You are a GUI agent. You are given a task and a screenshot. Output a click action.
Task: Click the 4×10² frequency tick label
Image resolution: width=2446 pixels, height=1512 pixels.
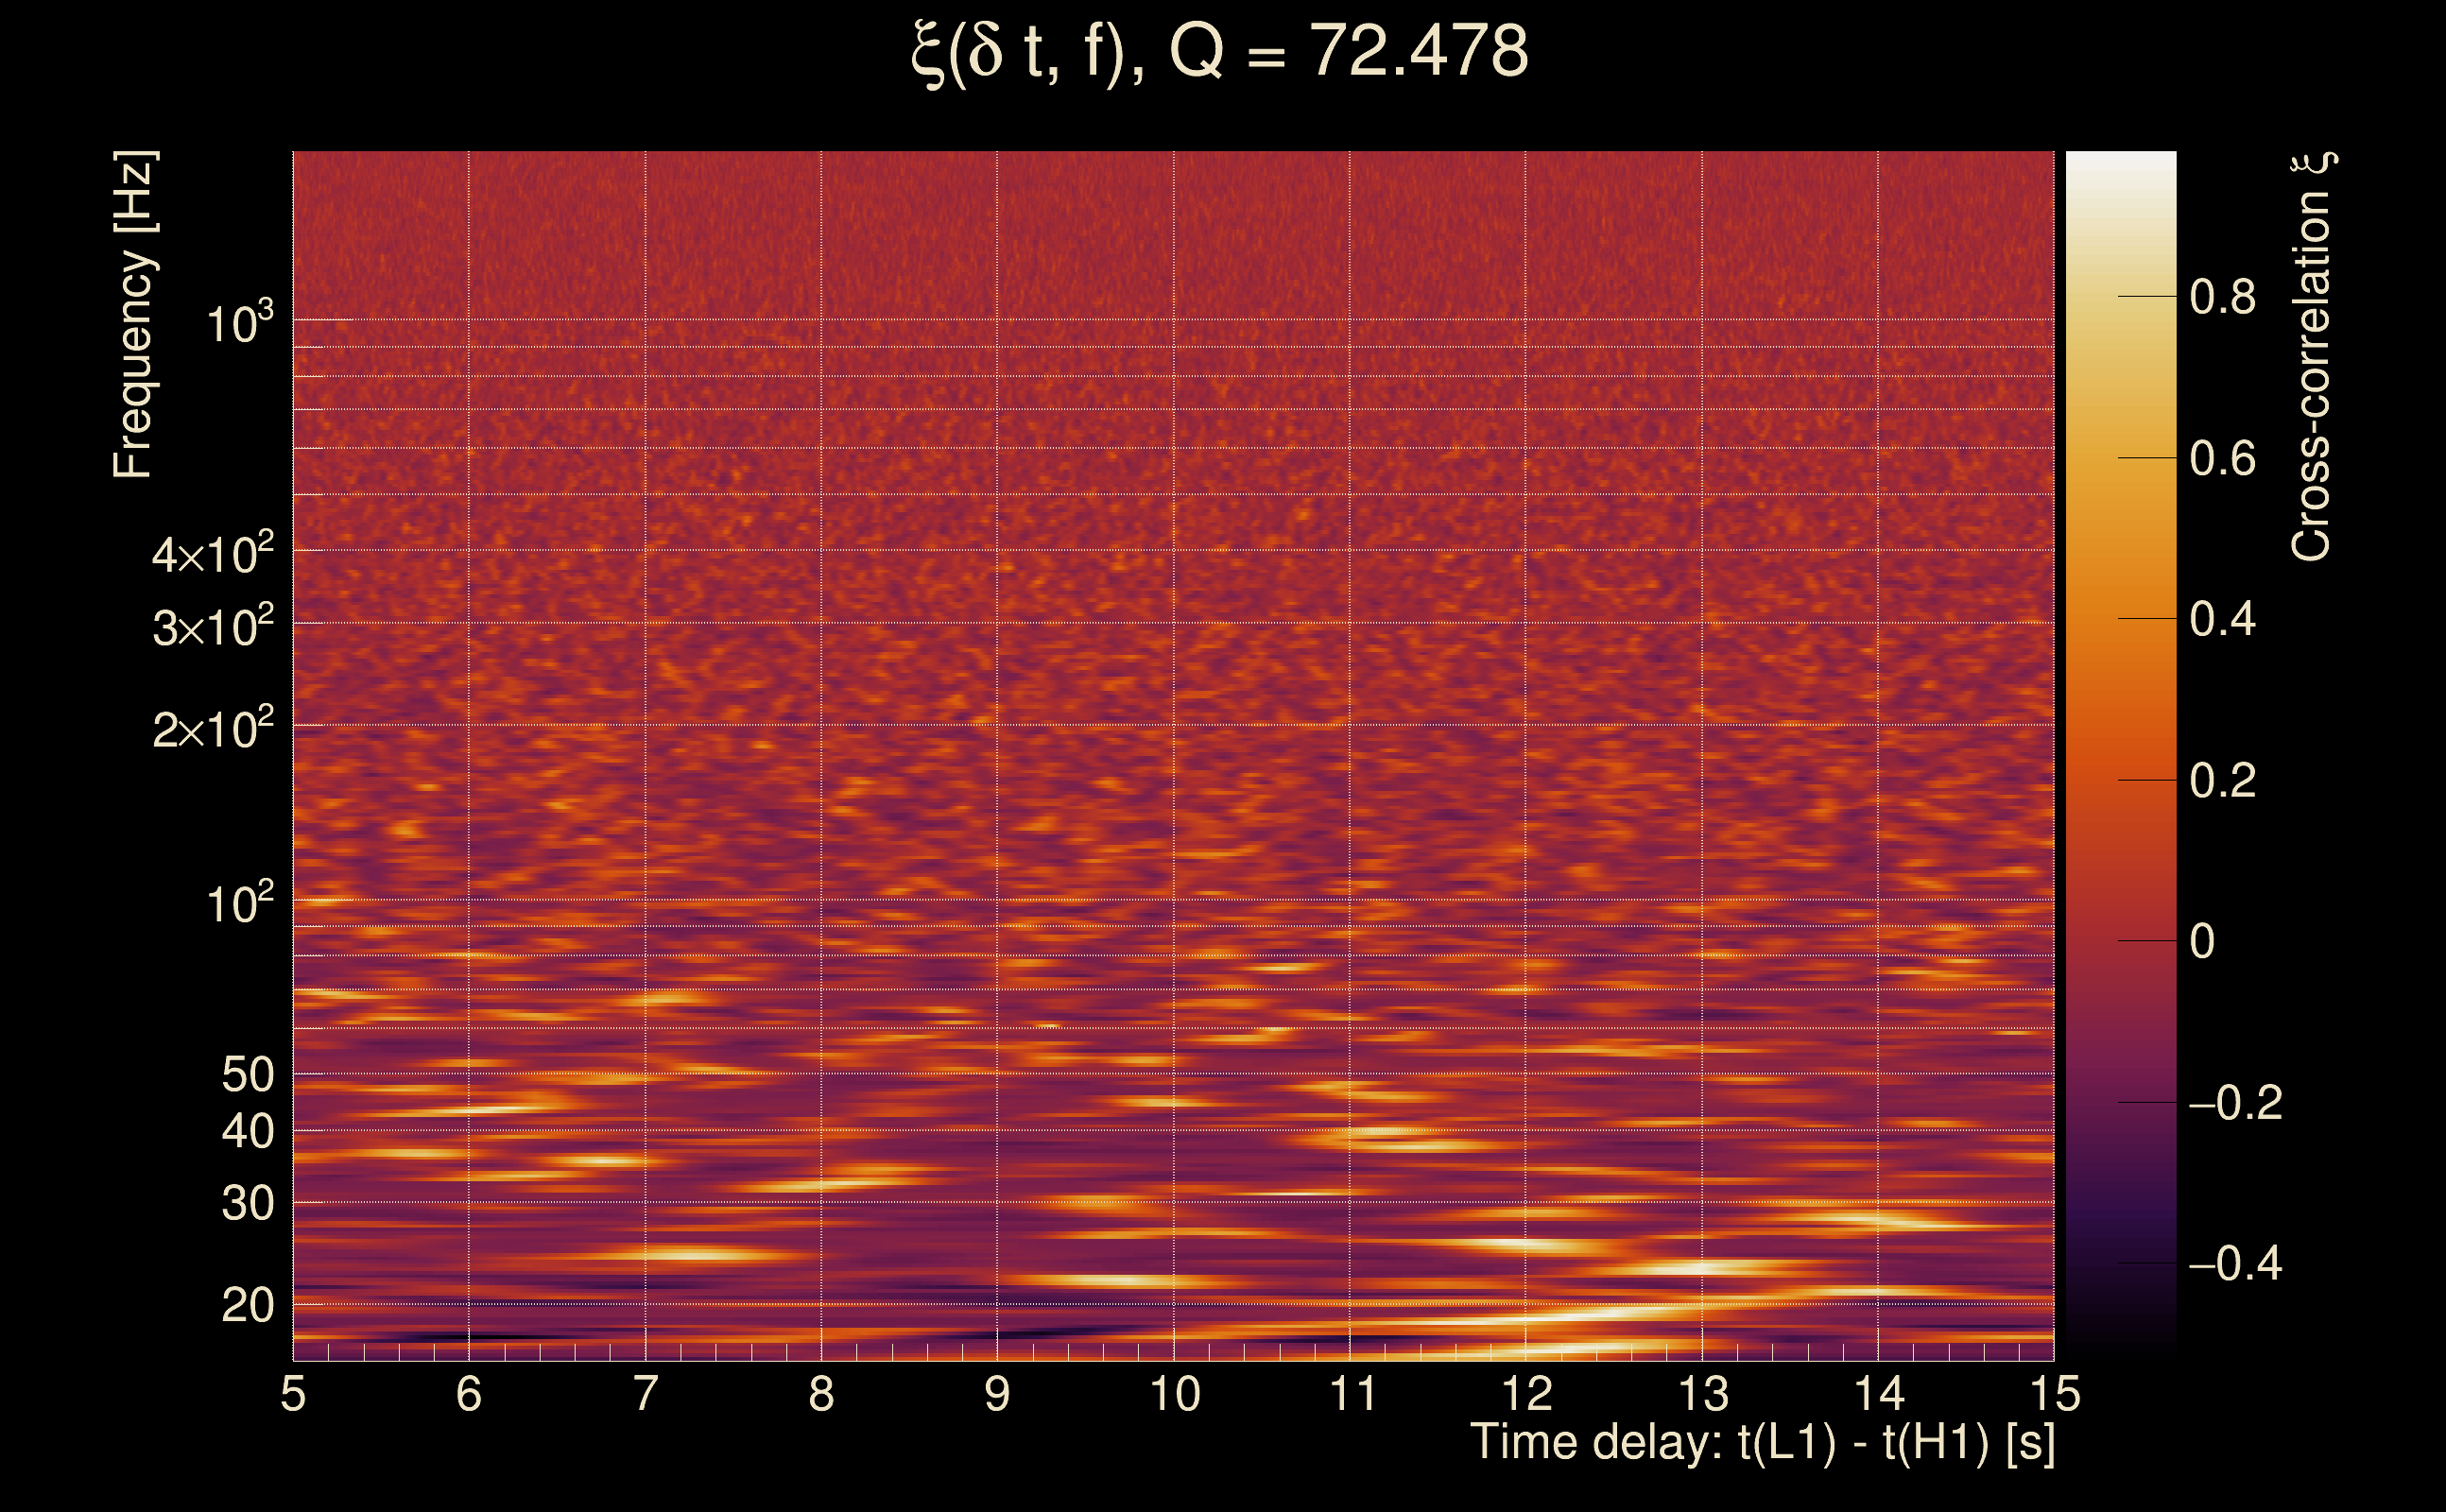tap(213, 553)
